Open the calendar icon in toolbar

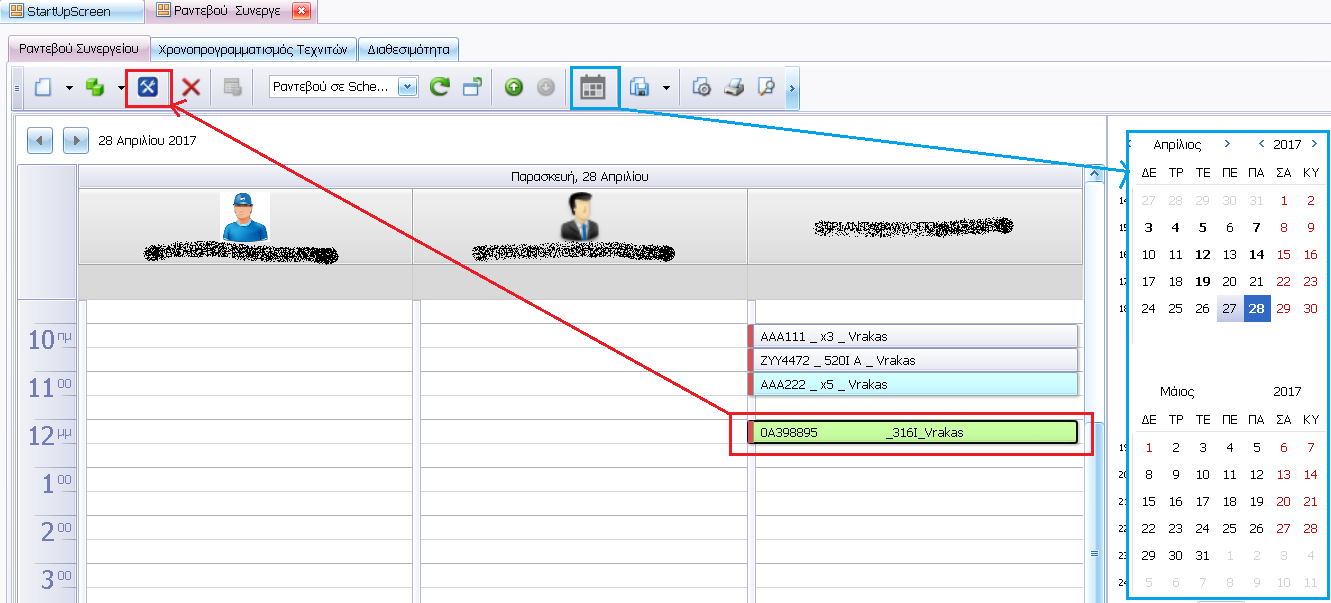(x=594, y=88)
